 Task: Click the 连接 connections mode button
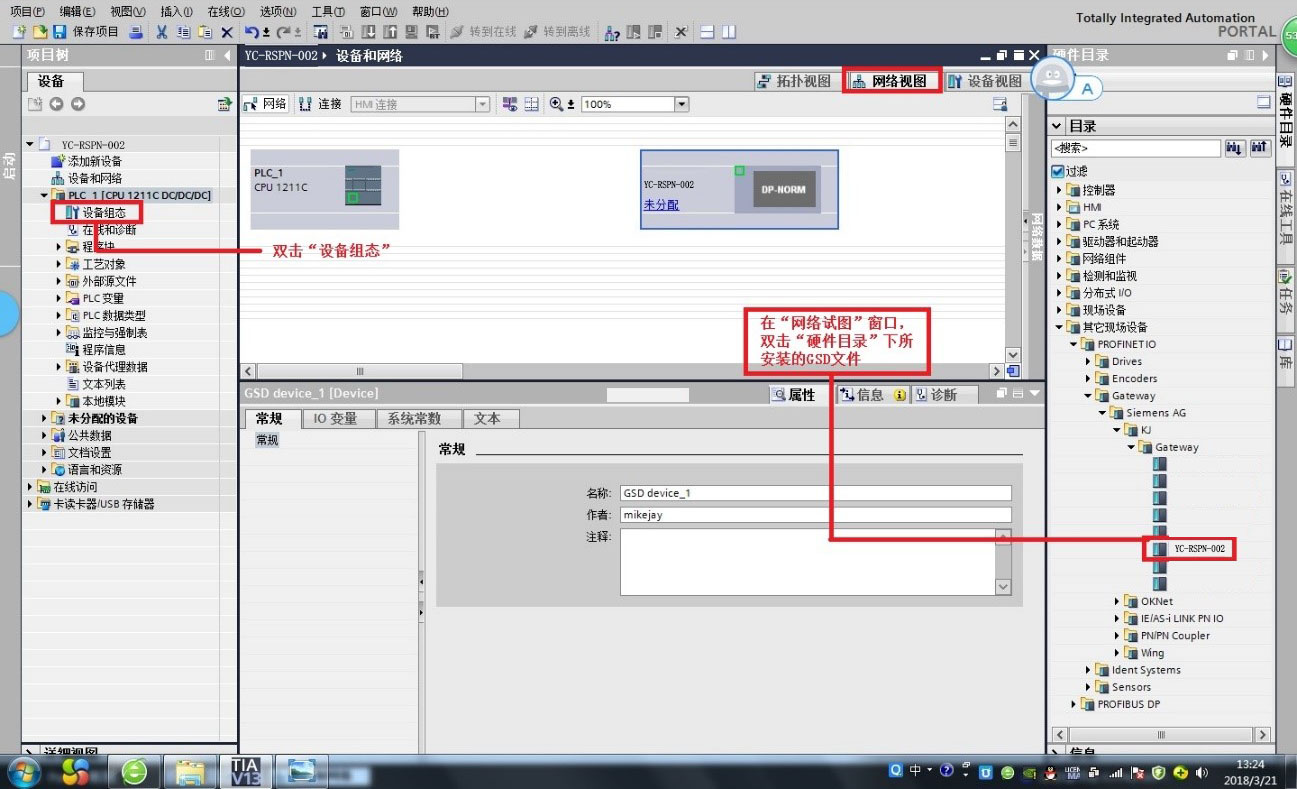(321, 104)
